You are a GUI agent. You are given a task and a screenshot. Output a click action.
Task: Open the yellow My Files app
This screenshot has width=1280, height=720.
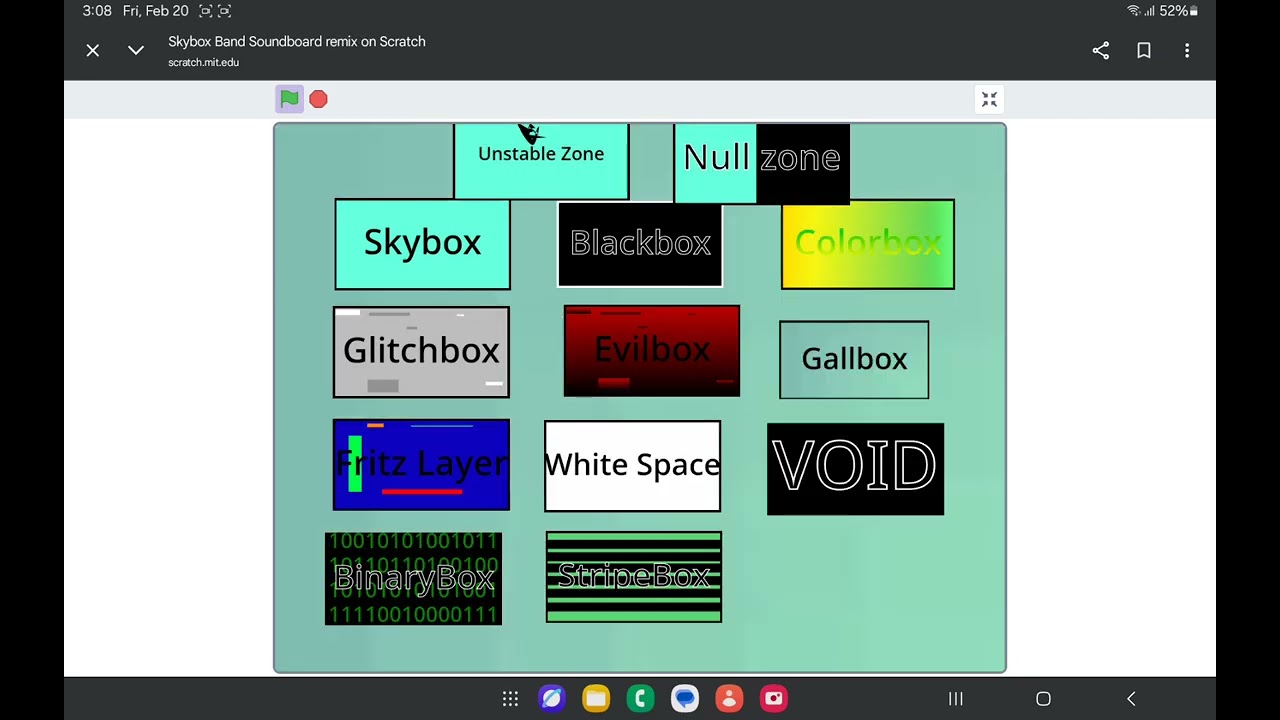point(596,699)
